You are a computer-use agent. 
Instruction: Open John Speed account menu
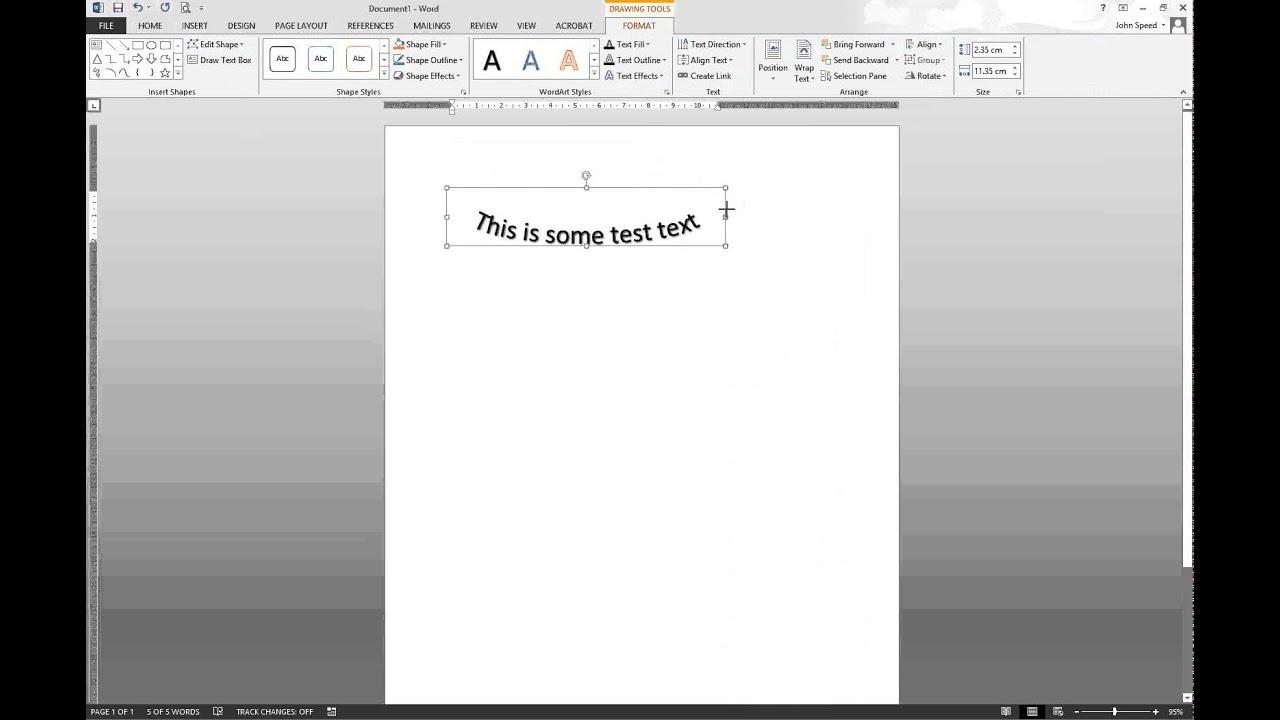[1141, 26]
